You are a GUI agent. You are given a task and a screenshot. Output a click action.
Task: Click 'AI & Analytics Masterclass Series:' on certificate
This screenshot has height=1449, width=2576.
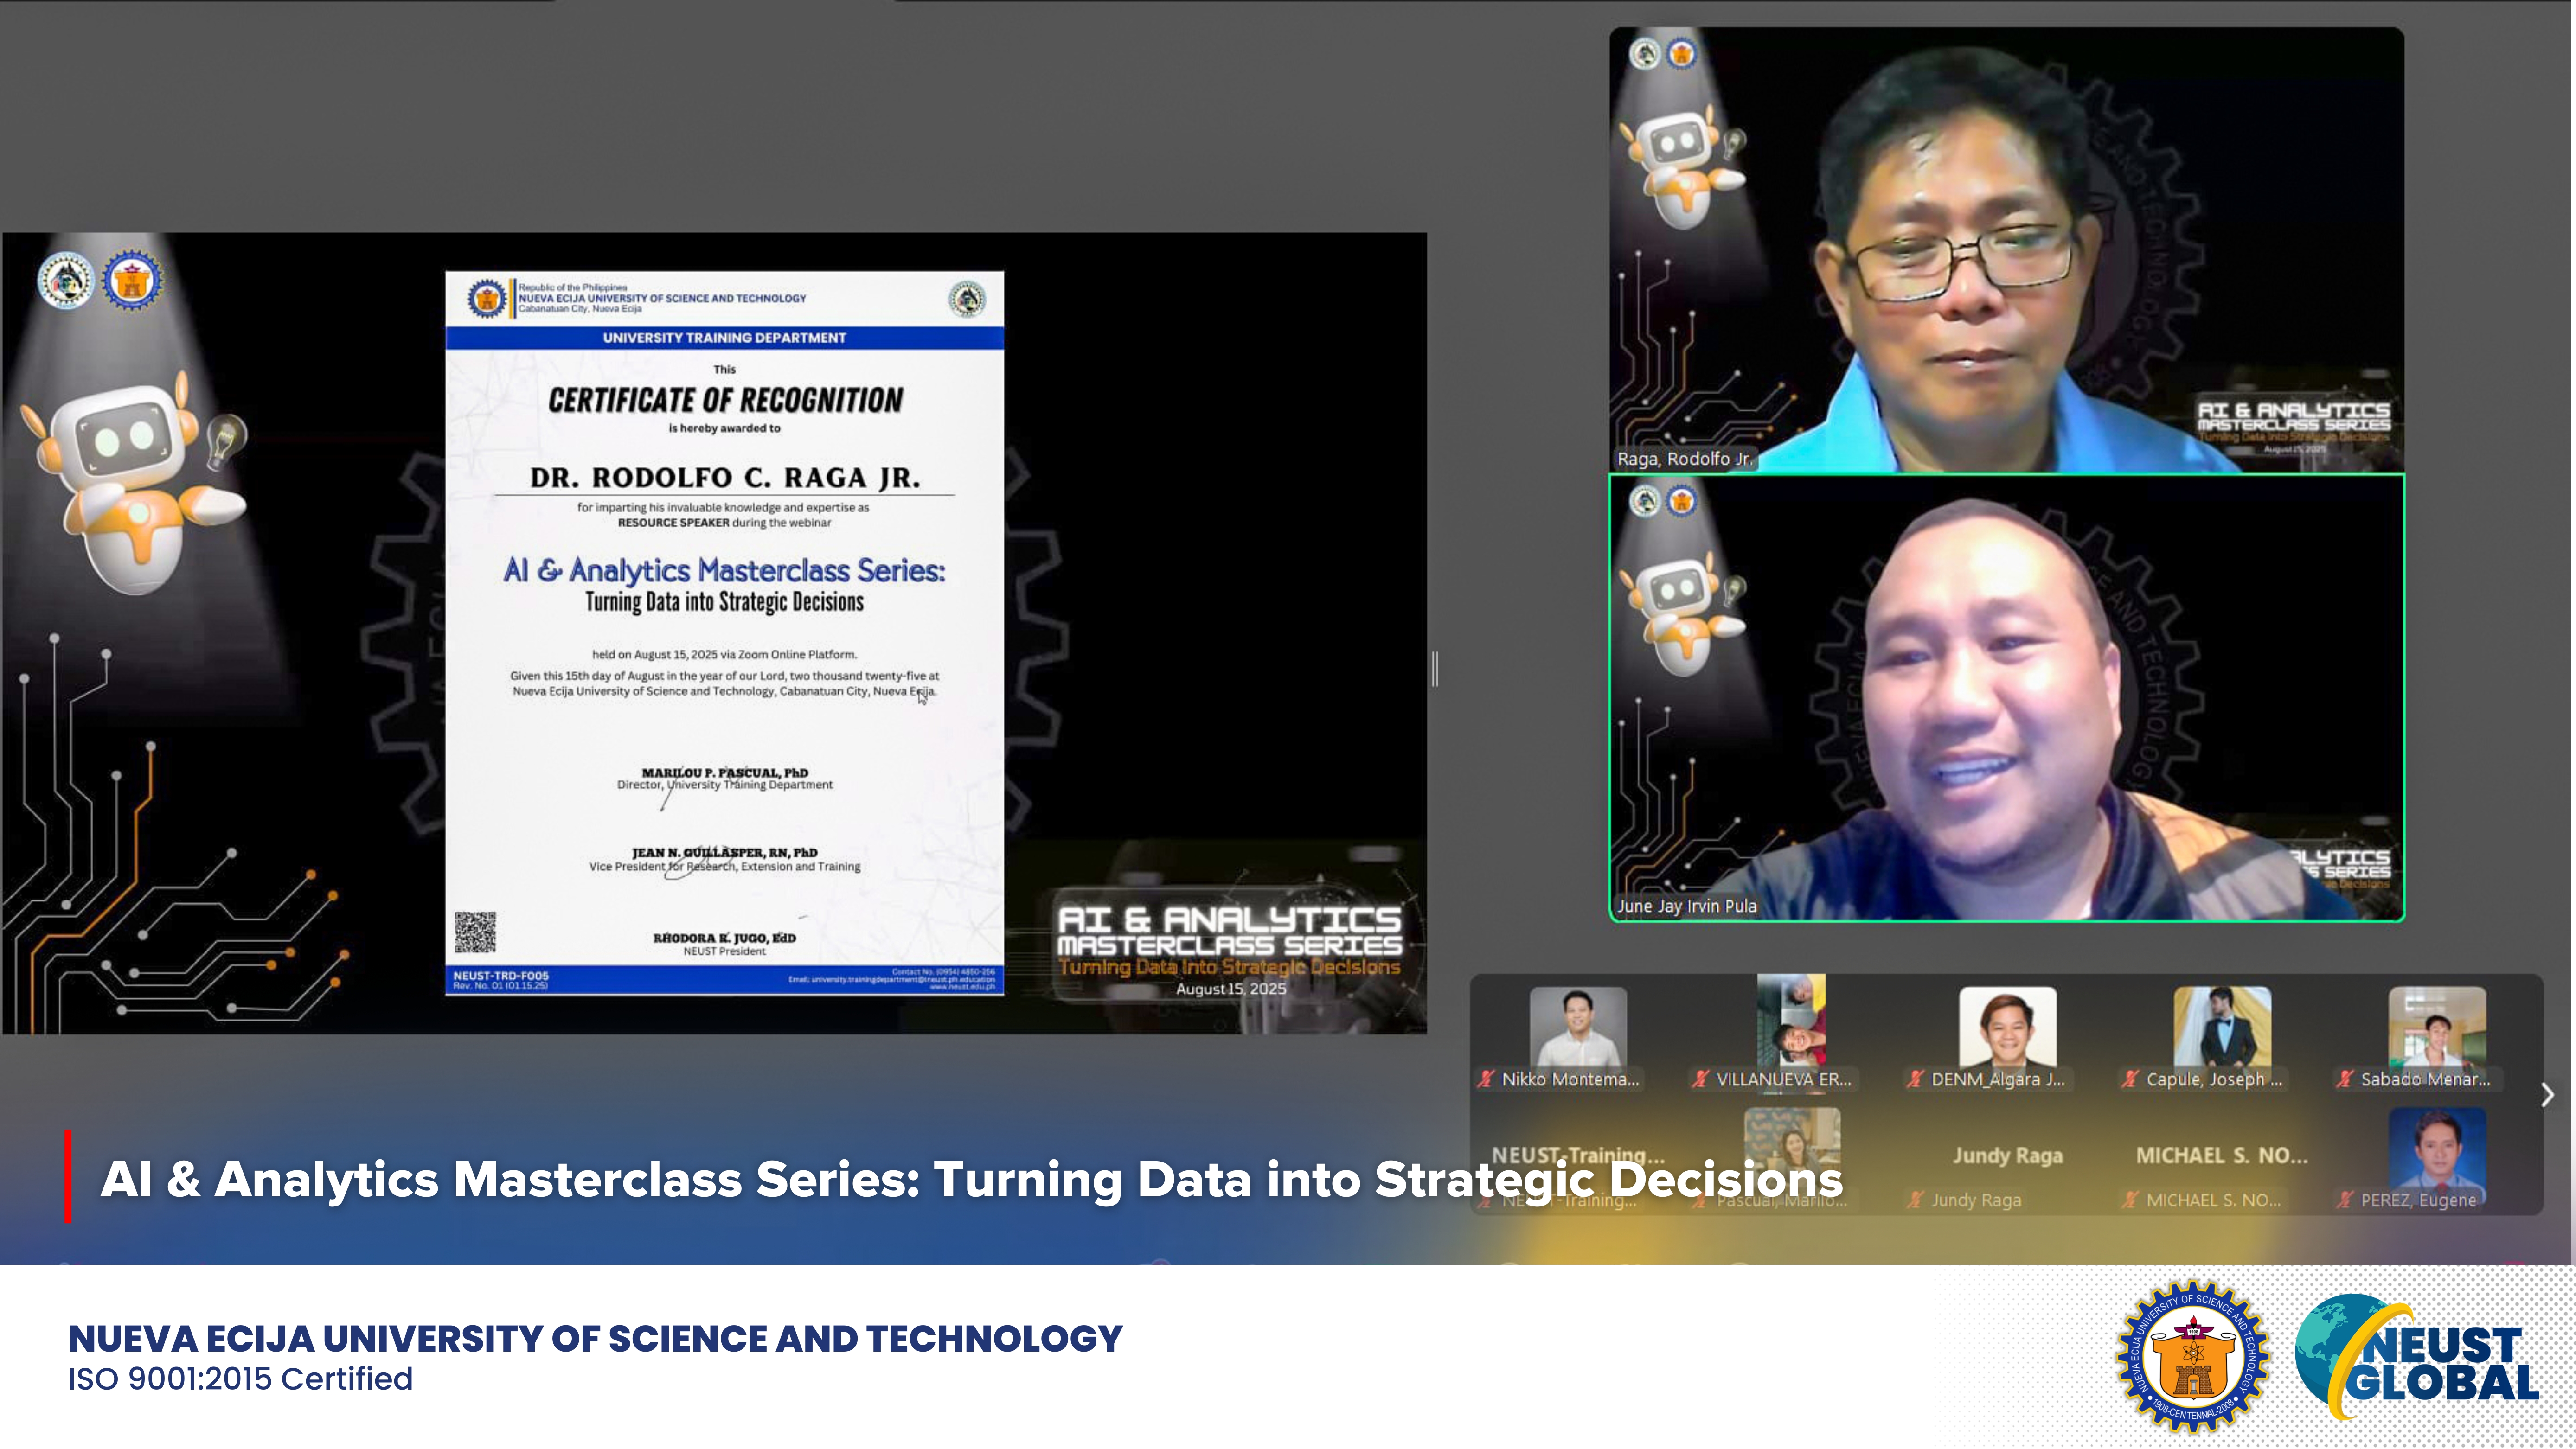click(x=724, y=570)
